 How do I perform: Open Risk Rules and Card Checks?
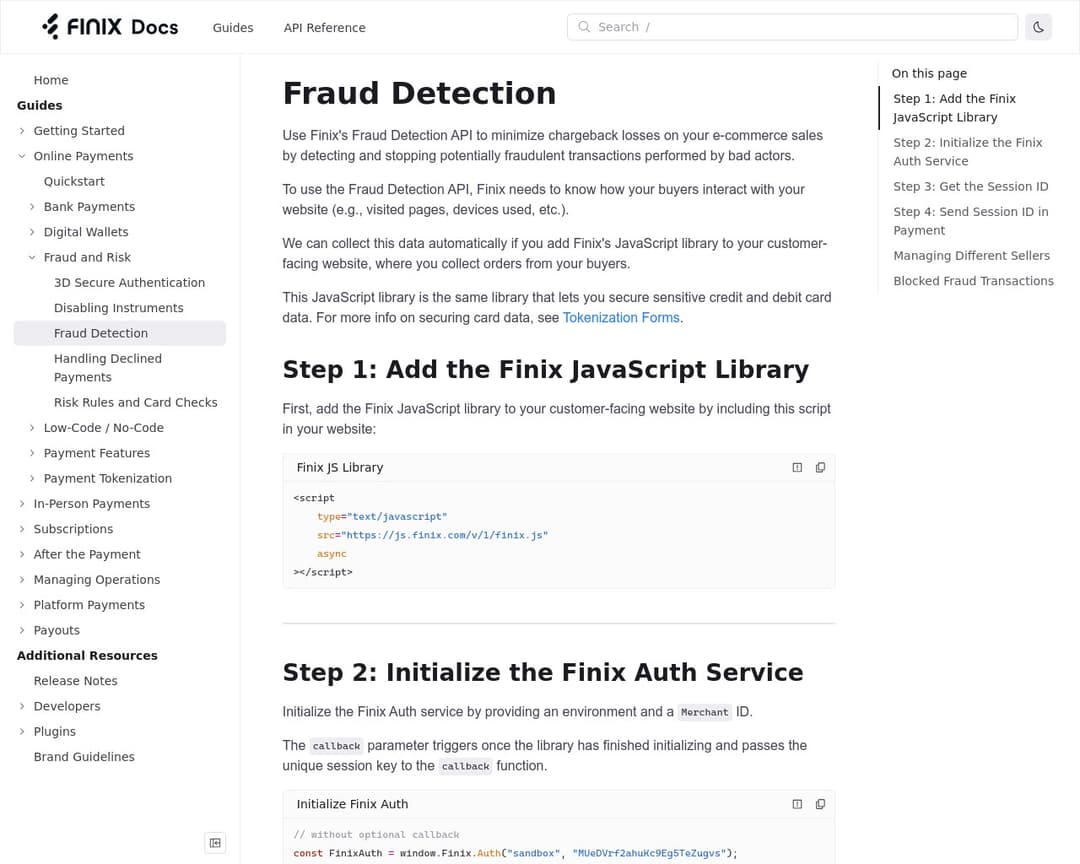pos(136,402)
